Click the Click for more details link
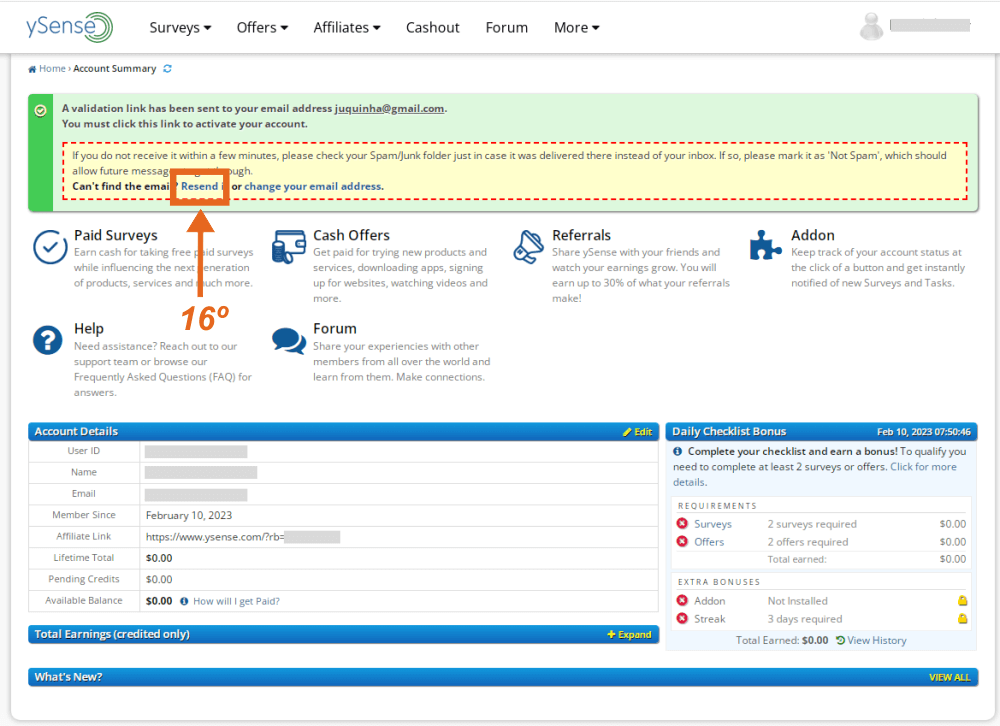The width and height of the screenshot is (1000, 726). point(815,475)
